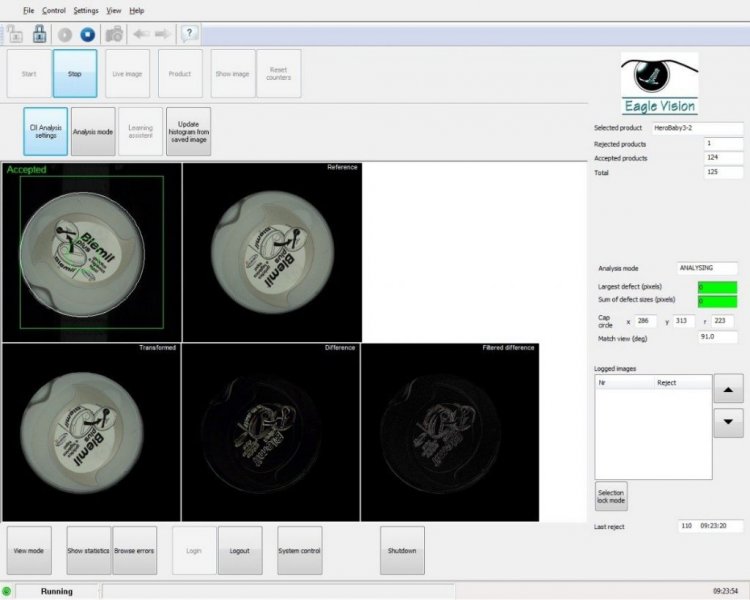The width and height of the screenshot is (750, 600).
Task: Click the Filtered difference image panel
Action: pyautogui.click(x=450, y=432)
